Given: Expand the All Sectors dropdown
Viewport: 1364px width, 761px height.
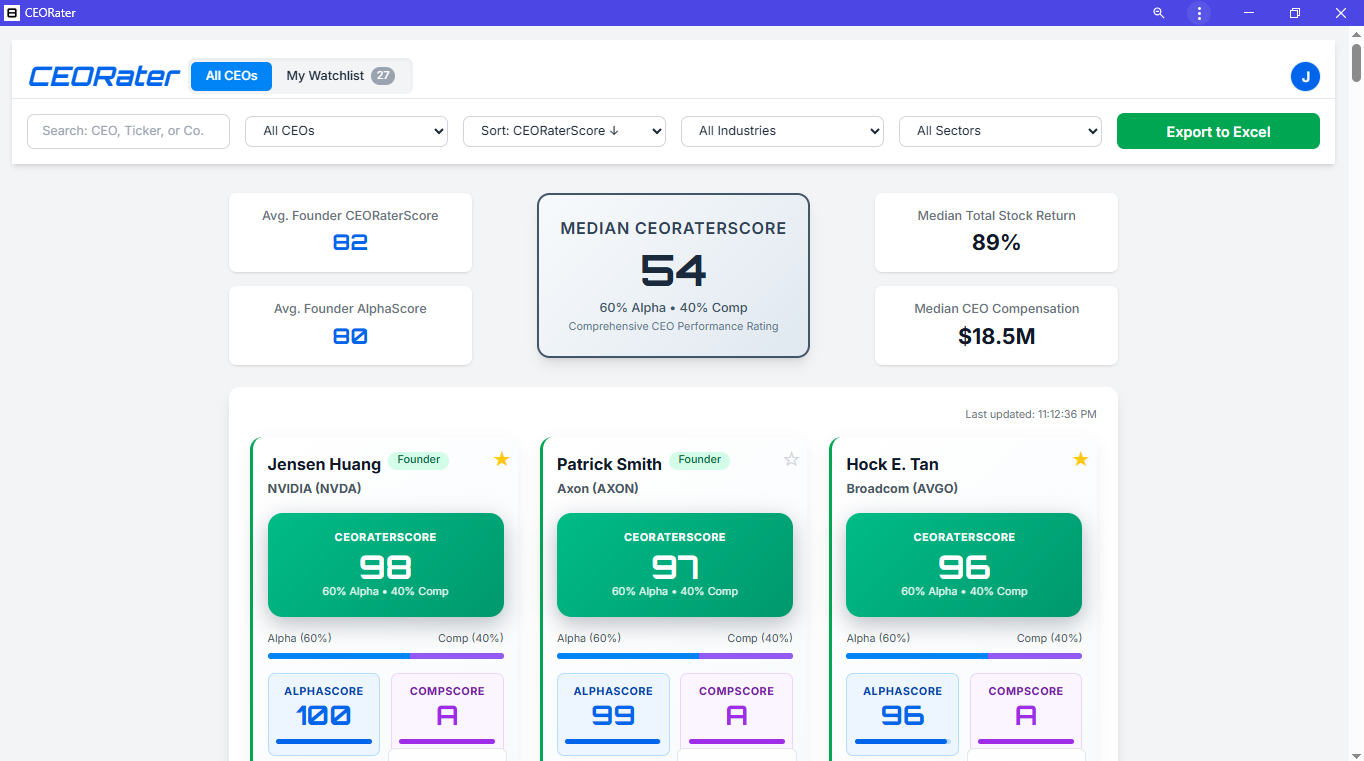Looking at the screenshot, I should [1000, 131].
